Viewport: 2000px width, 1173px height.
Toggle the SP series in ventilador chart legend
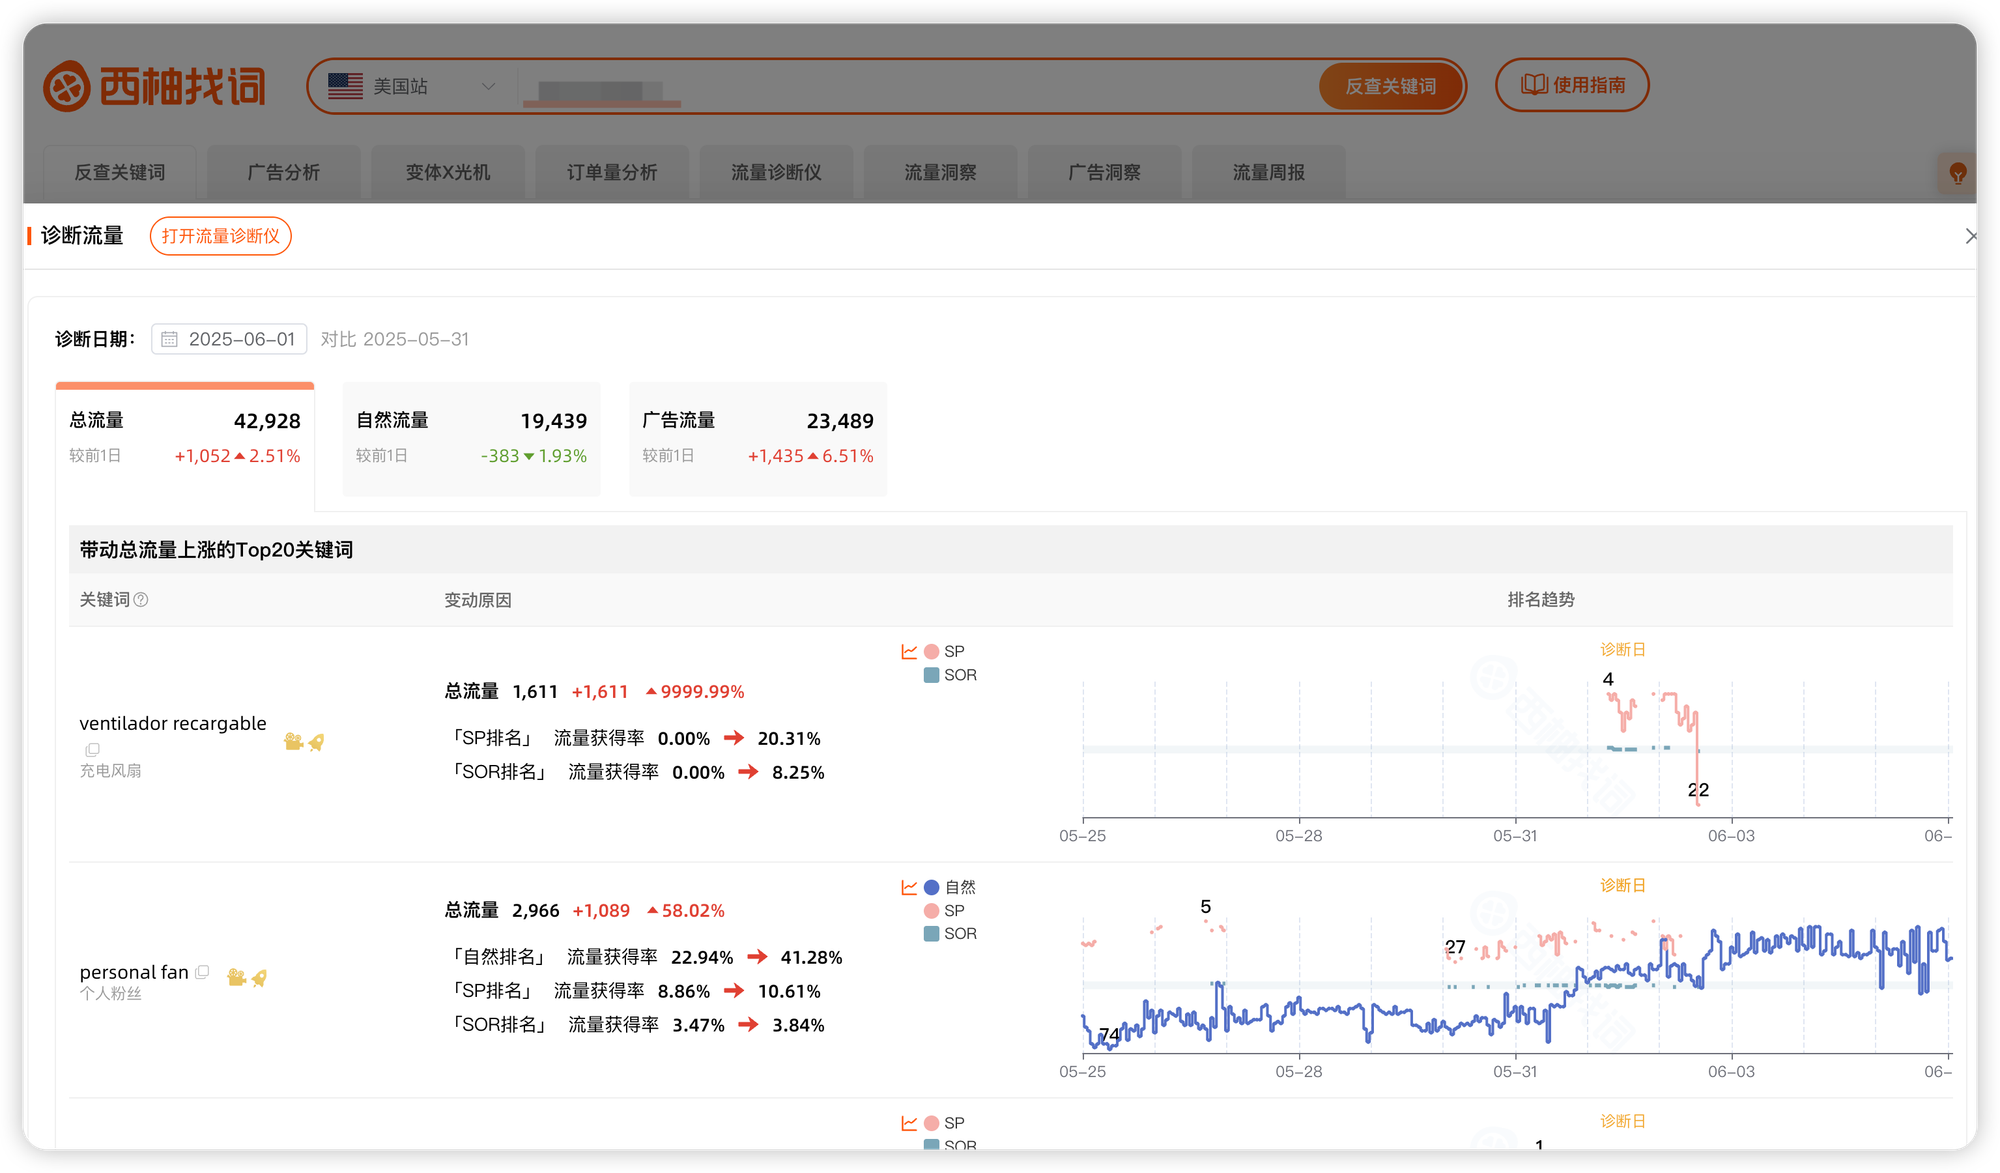tap(944, 651)
